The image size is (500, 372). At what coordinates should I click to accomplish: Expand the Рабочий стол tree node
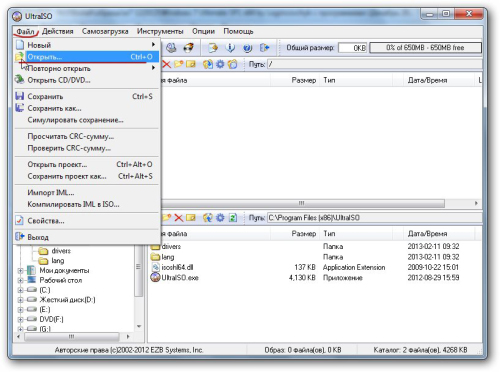(20, 280)
